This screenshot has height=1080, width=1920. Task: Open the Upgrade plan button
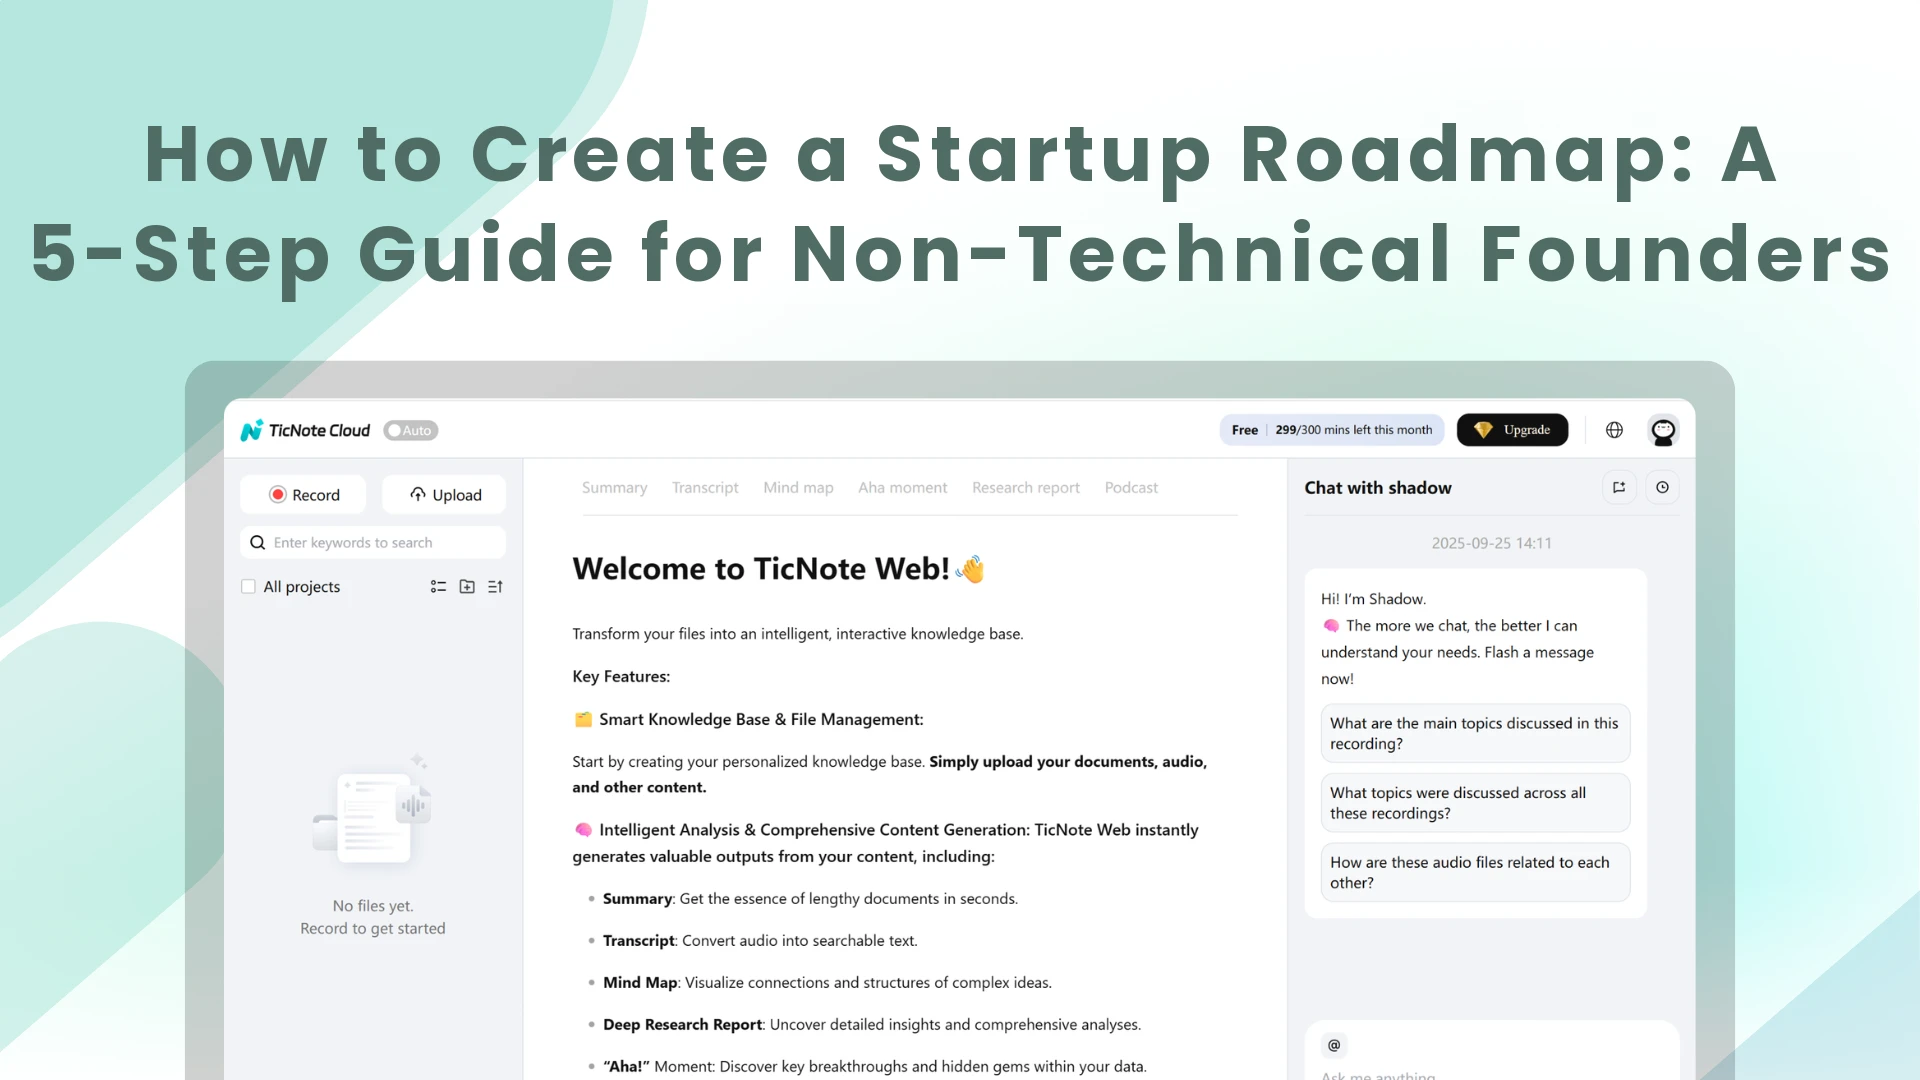[x=1512, y=430]
